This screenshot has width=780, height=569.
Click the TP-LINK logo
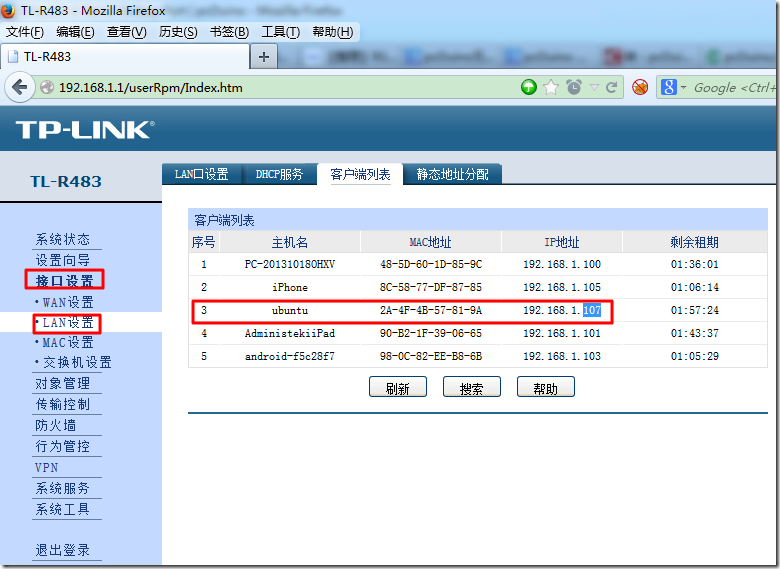85,130
